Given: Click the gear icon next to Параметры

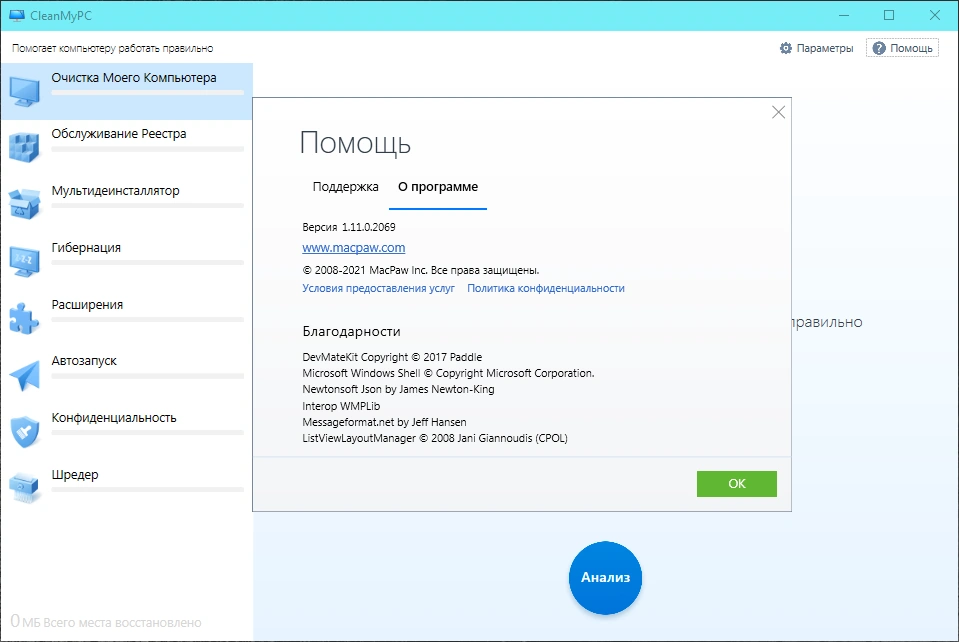Looking at the screenshot, I should tap(786, 48).
